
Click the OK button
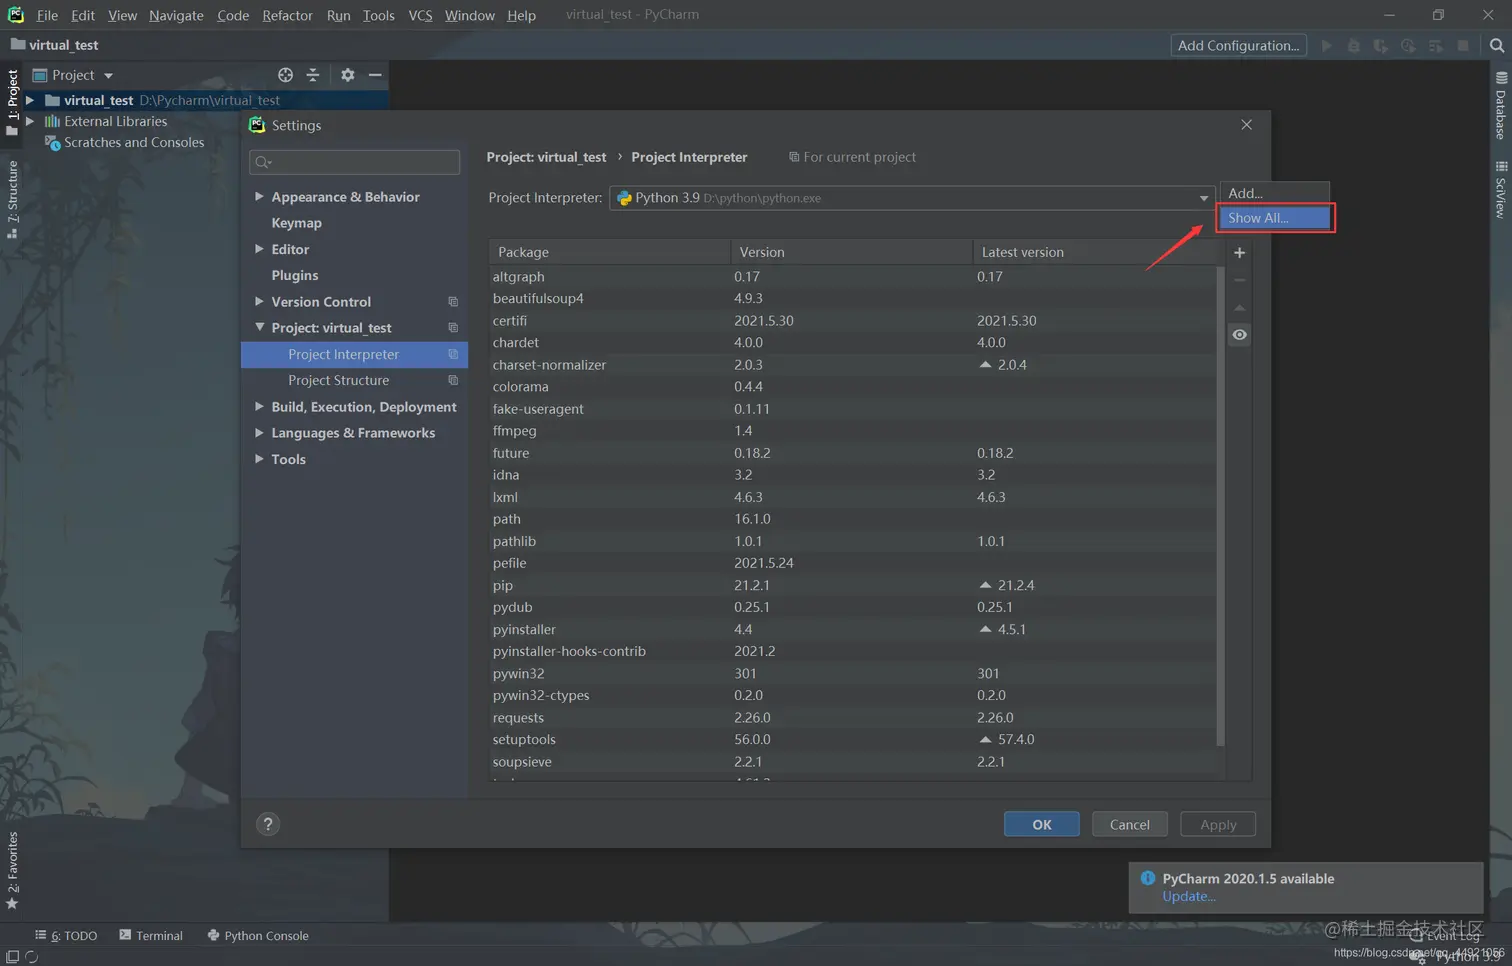point(1042,824)
